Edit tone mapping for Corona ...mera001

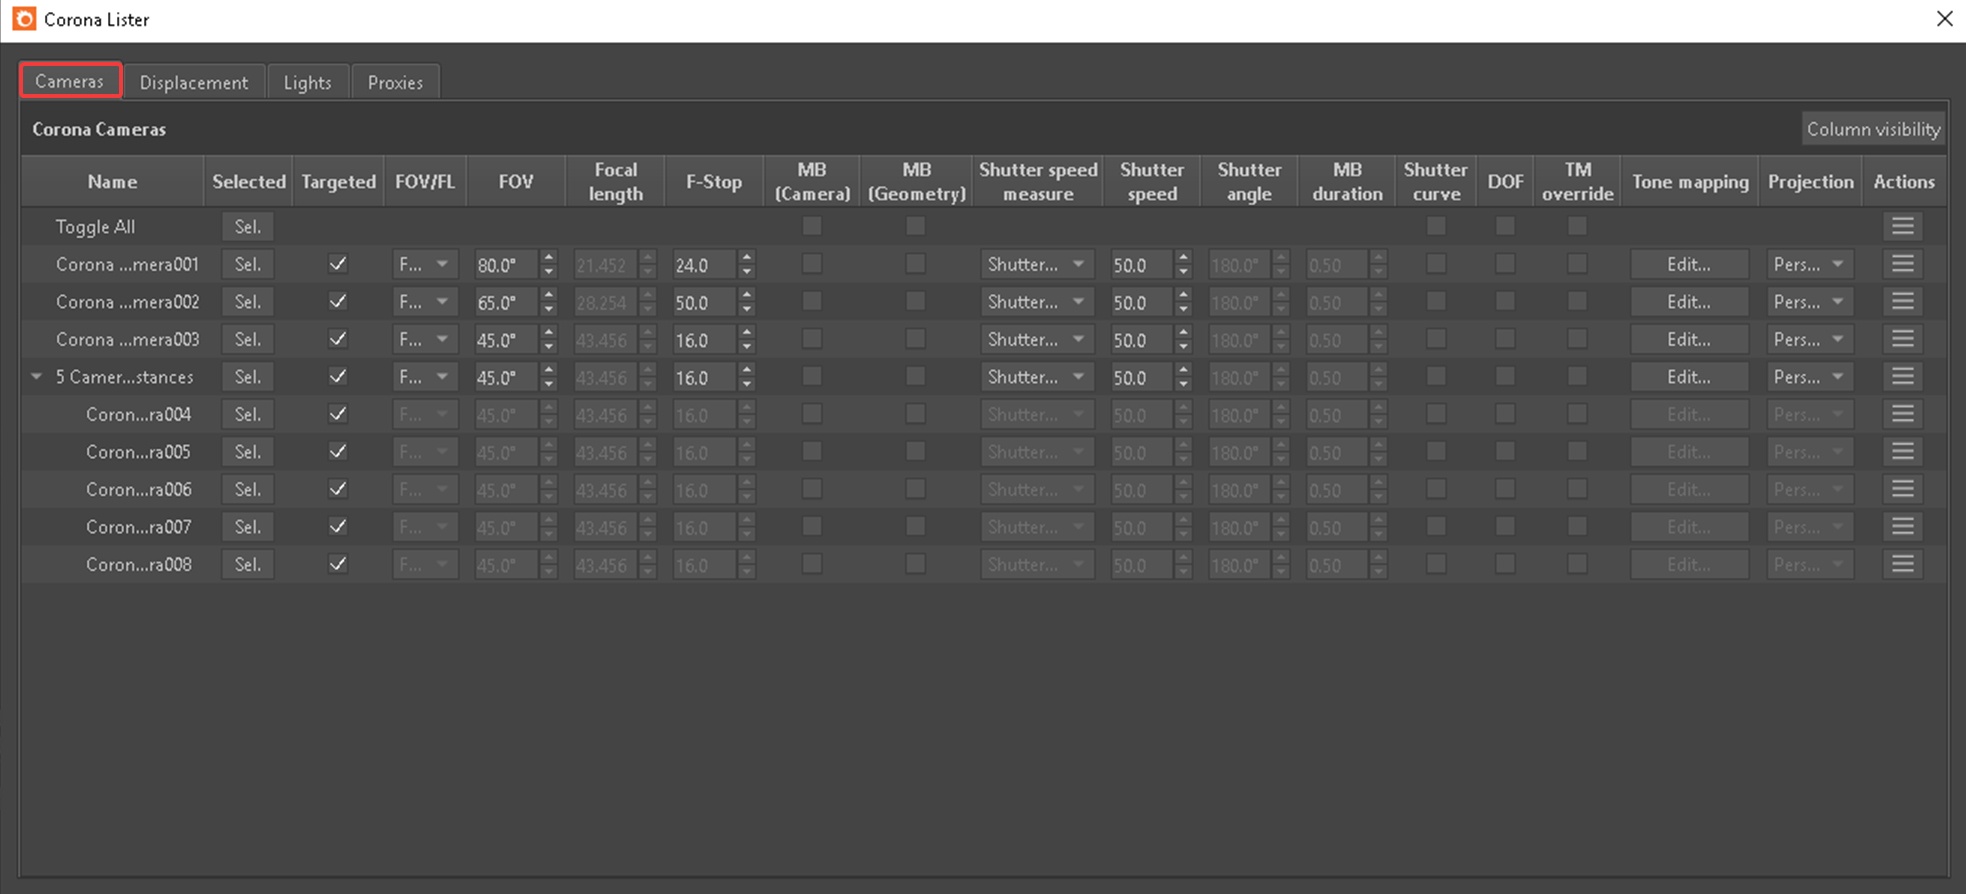click(x=1689, y=264)
